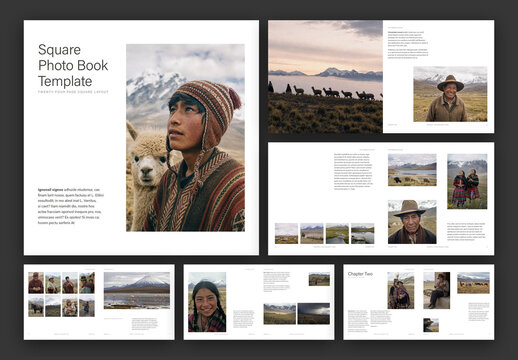Select the smiling man in brimmed hat photo

point(450,94)
